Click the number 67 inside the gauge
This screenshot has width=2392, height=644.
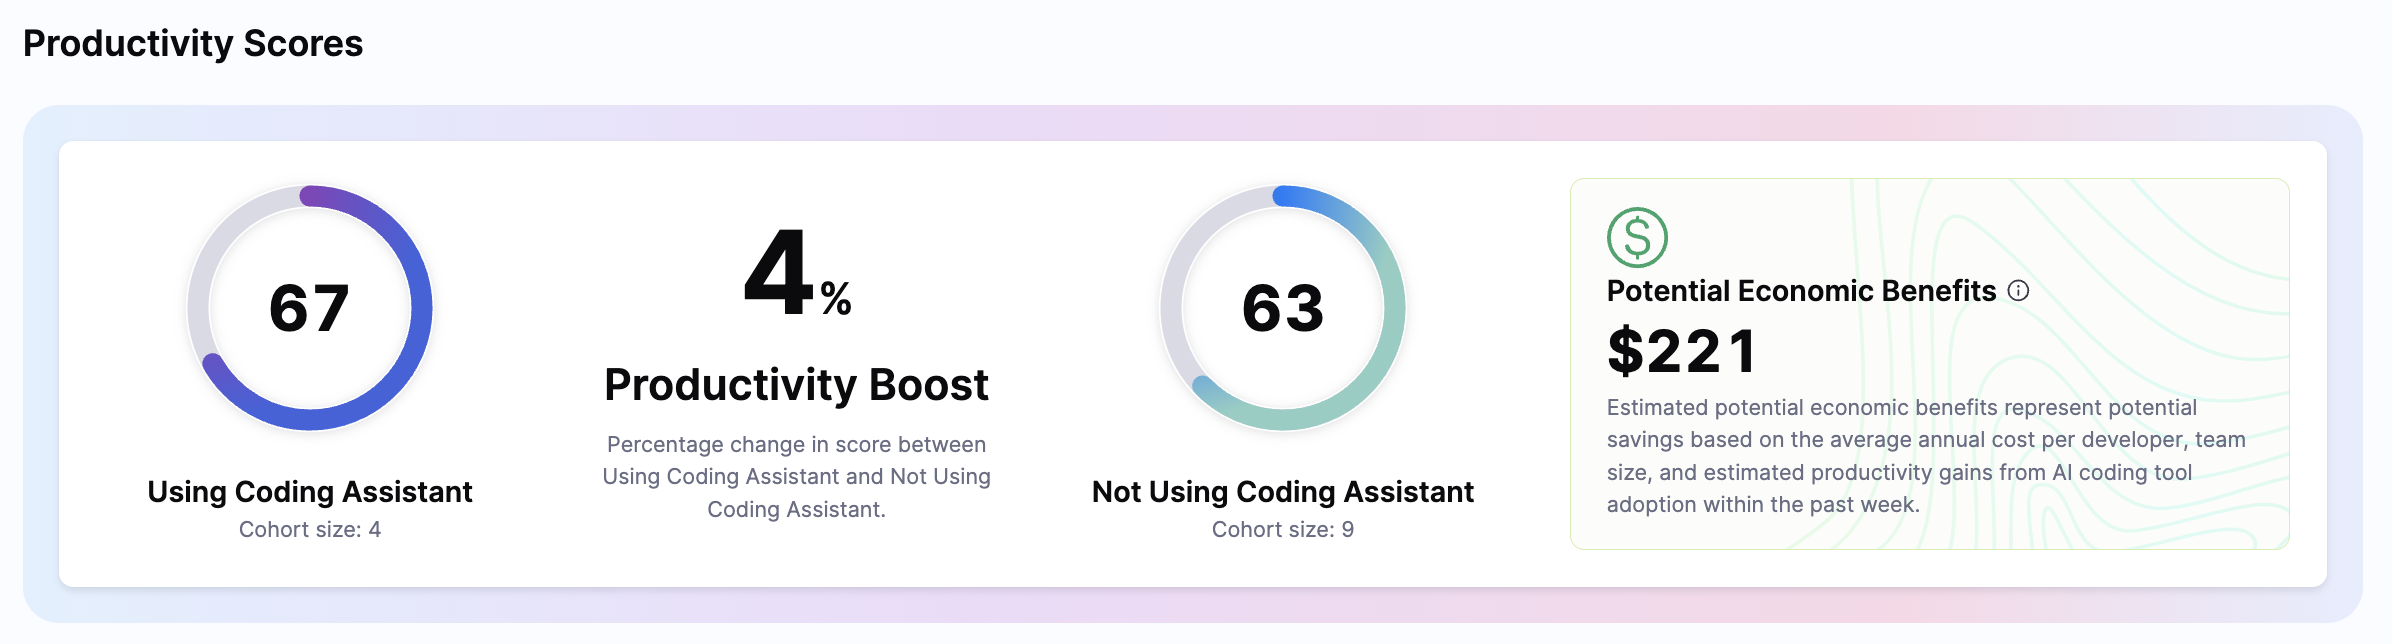point(309,308)
